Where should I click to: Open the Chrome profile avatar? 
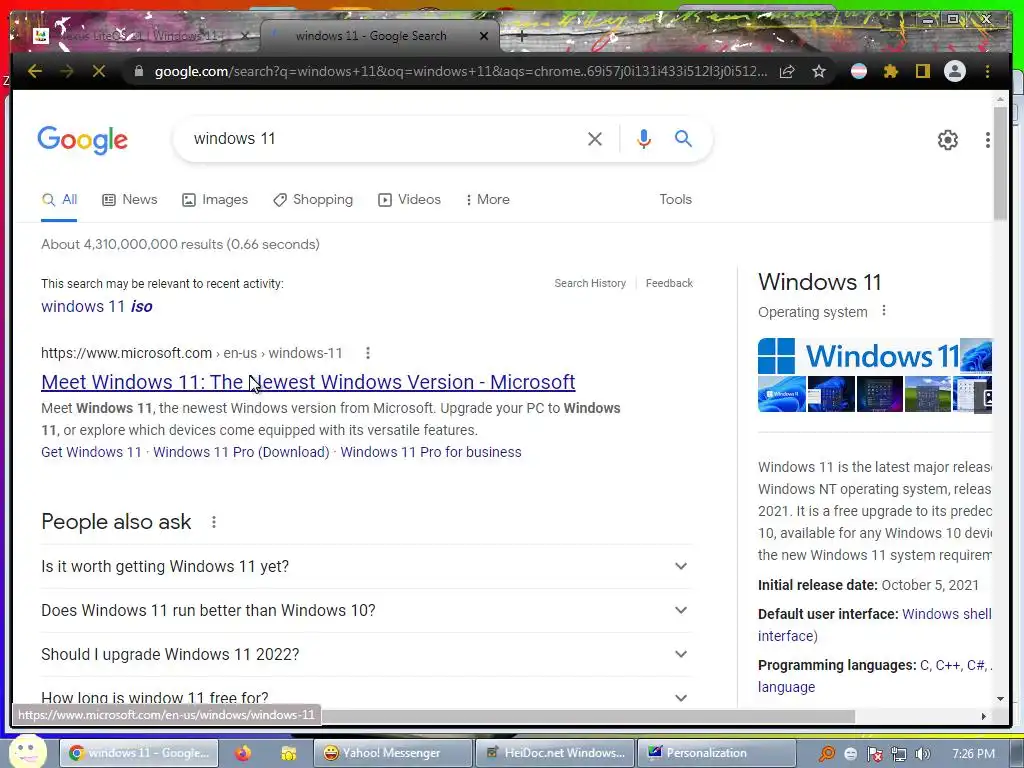click(x=955, y=71)
